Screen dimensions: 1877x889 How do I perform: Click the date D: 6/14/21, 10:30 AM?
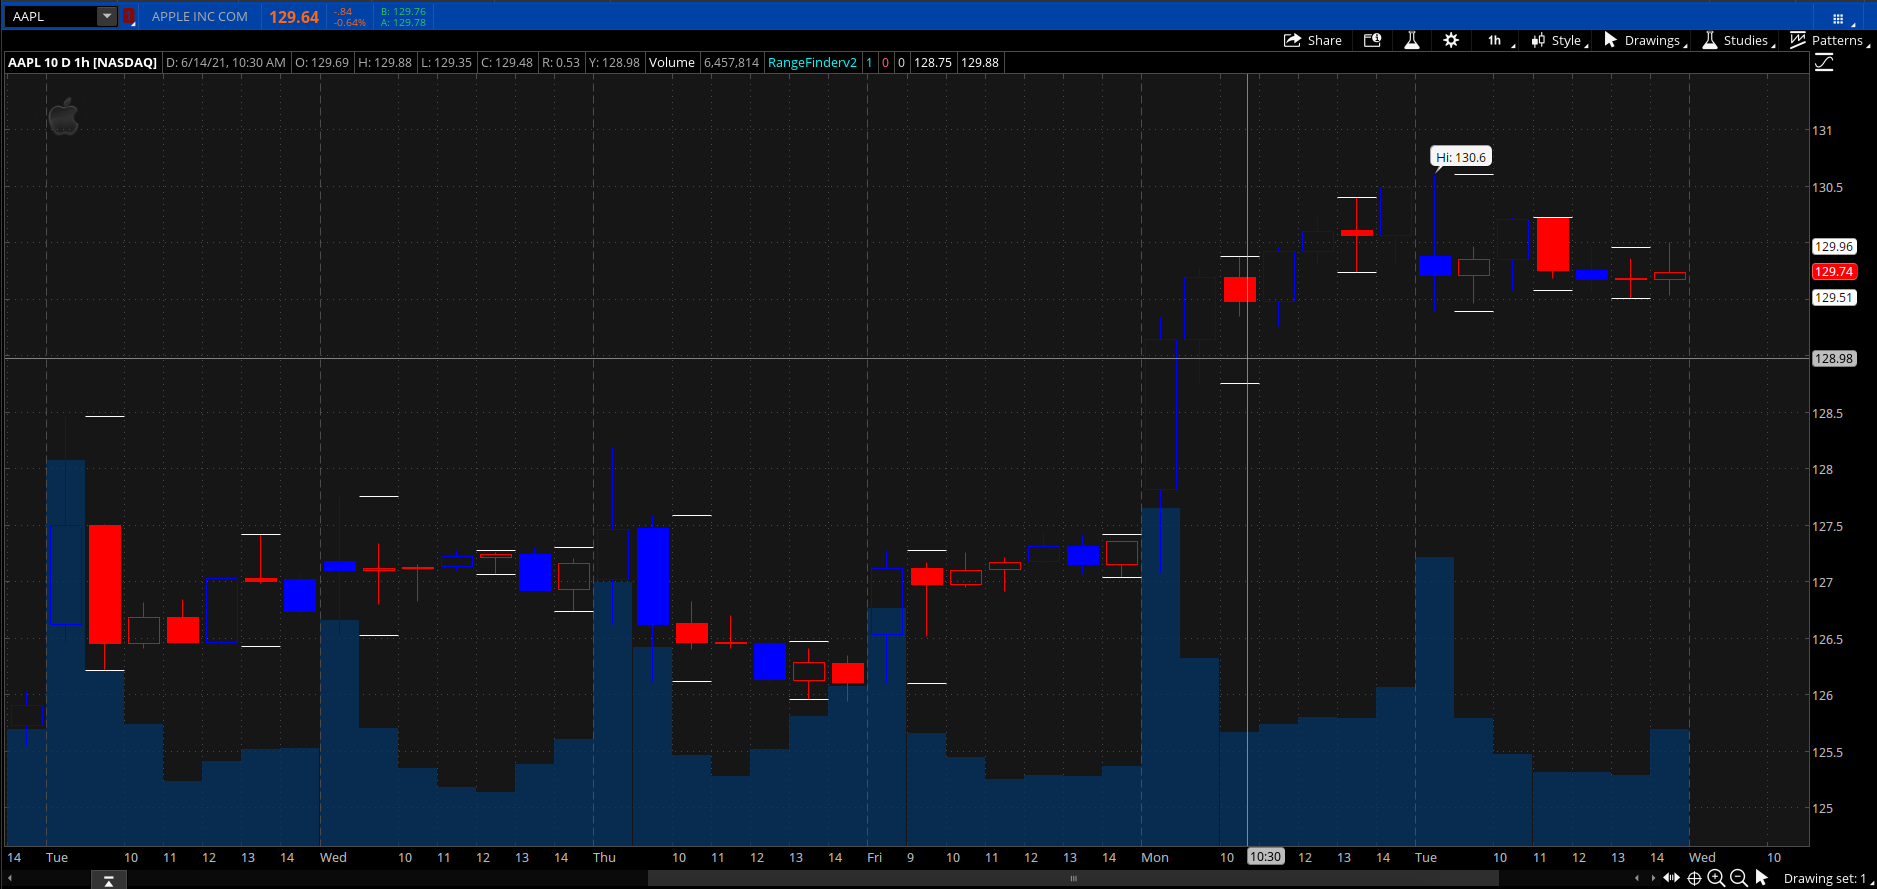pyautogui.click(x=226, y=62)
